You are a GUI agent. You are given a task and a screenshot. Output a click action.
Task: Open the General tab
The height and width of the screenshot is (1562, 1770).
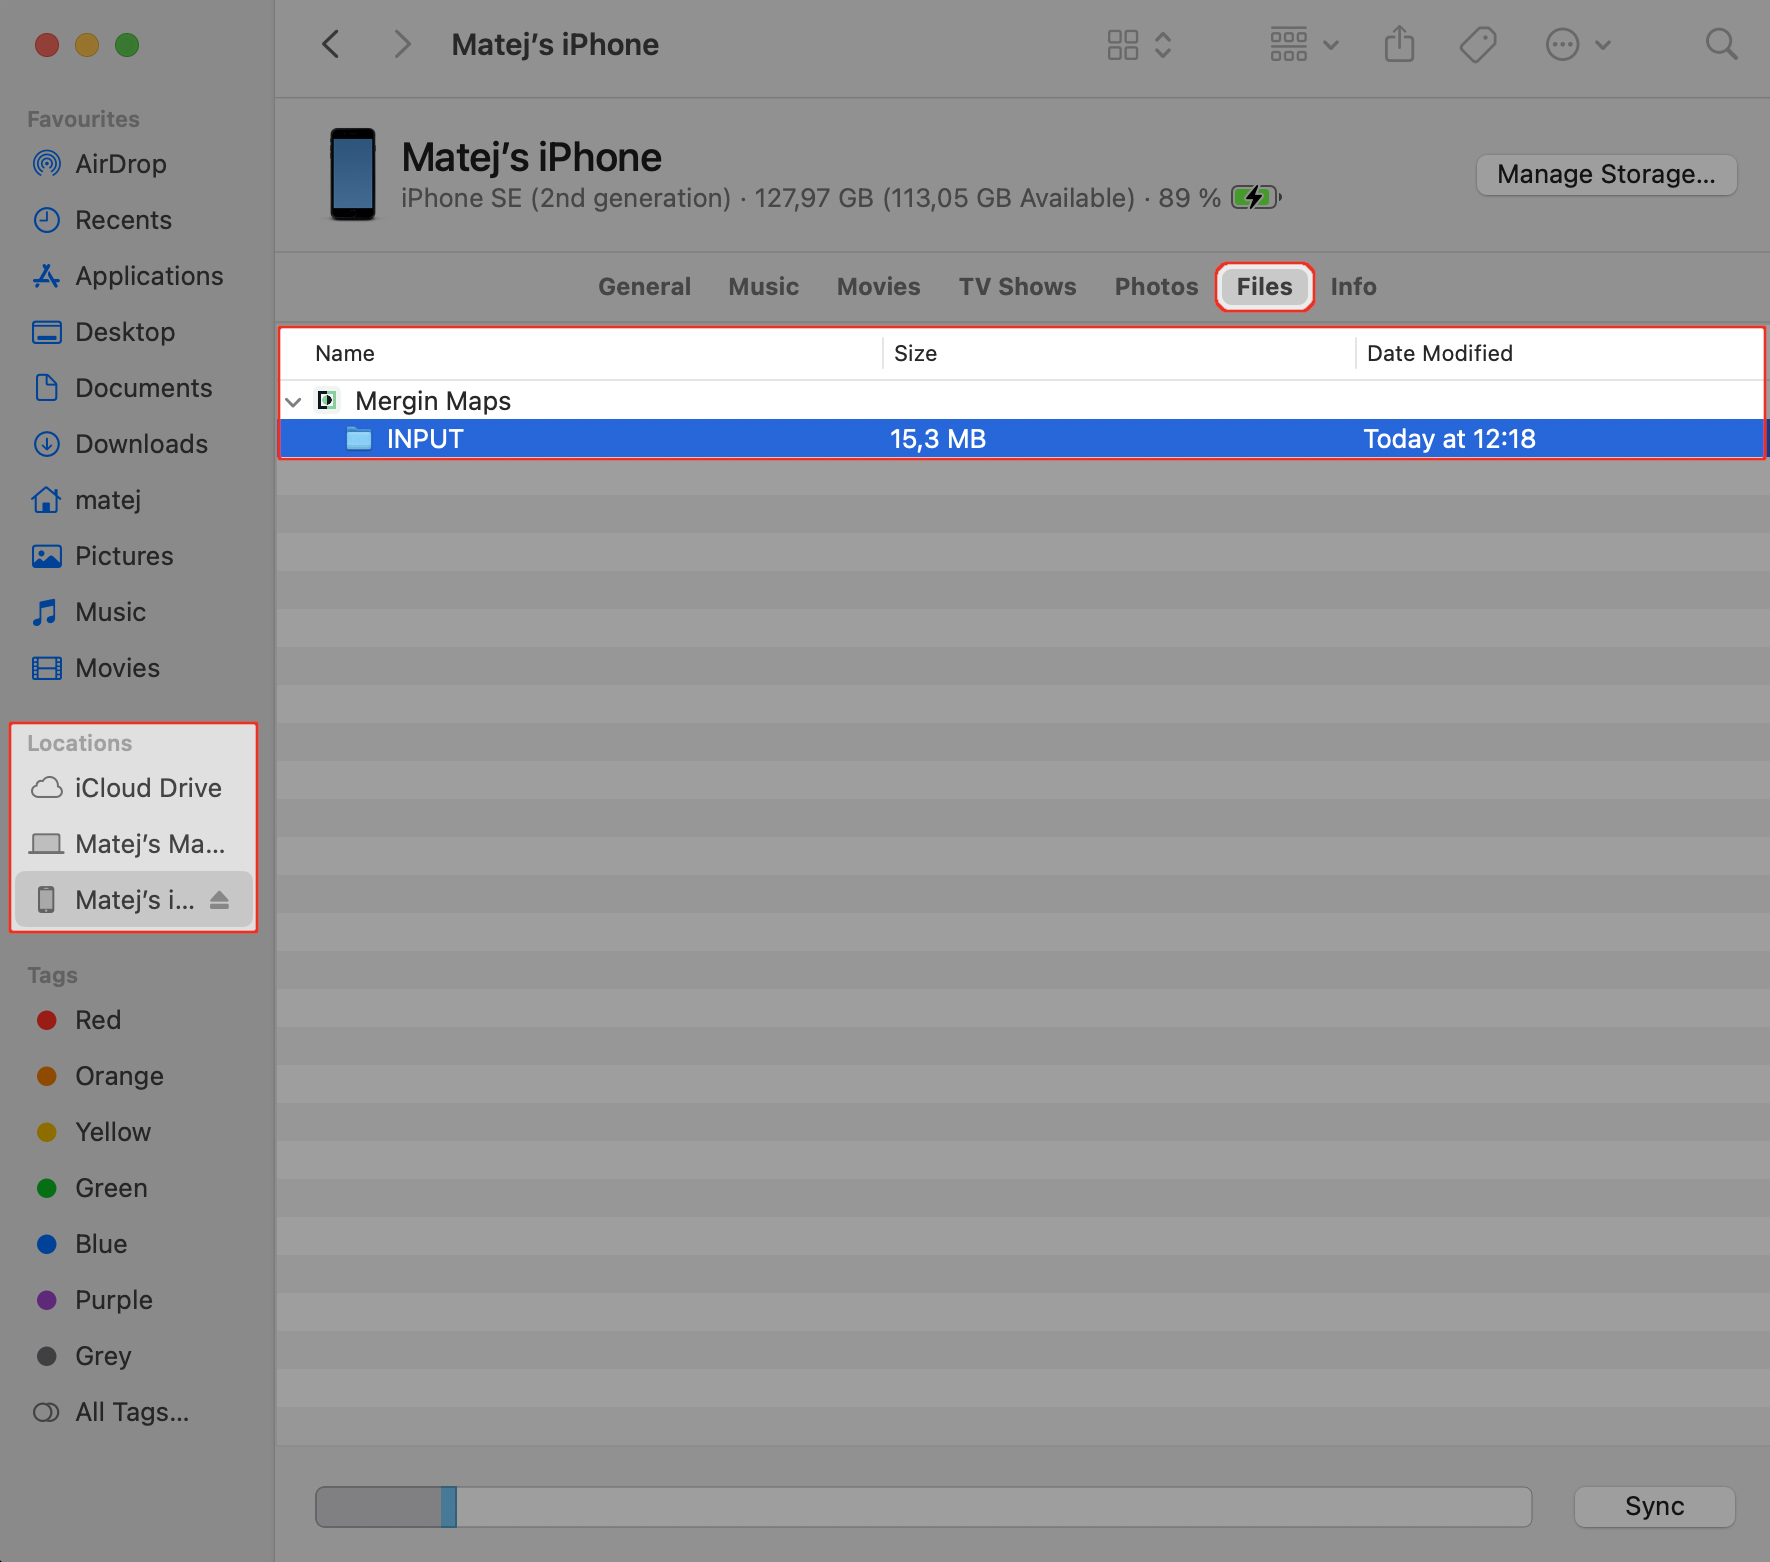pyautogui.click(x=644, y=286)
